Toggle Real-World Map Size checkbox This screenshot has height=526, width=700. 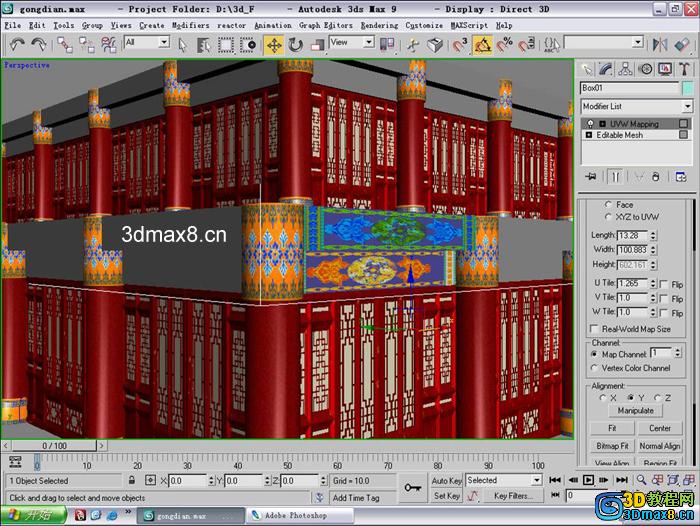pos(594,329)
